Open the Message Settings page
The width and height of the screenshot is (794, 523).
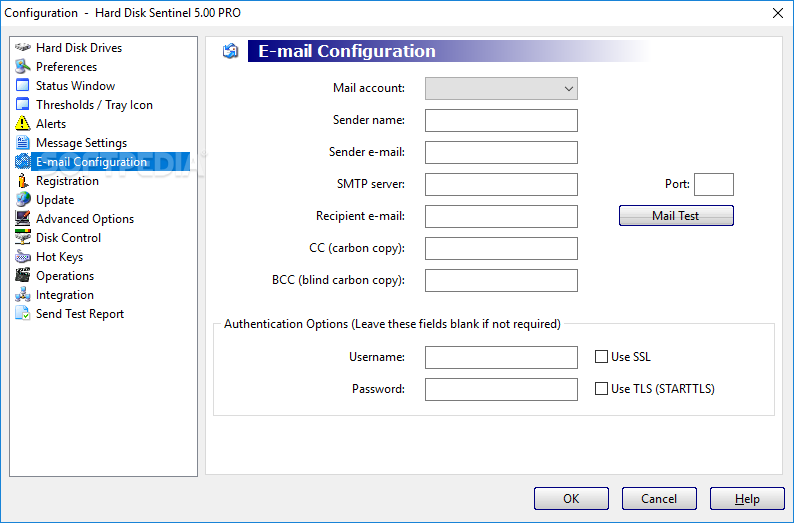click(82, 143)
